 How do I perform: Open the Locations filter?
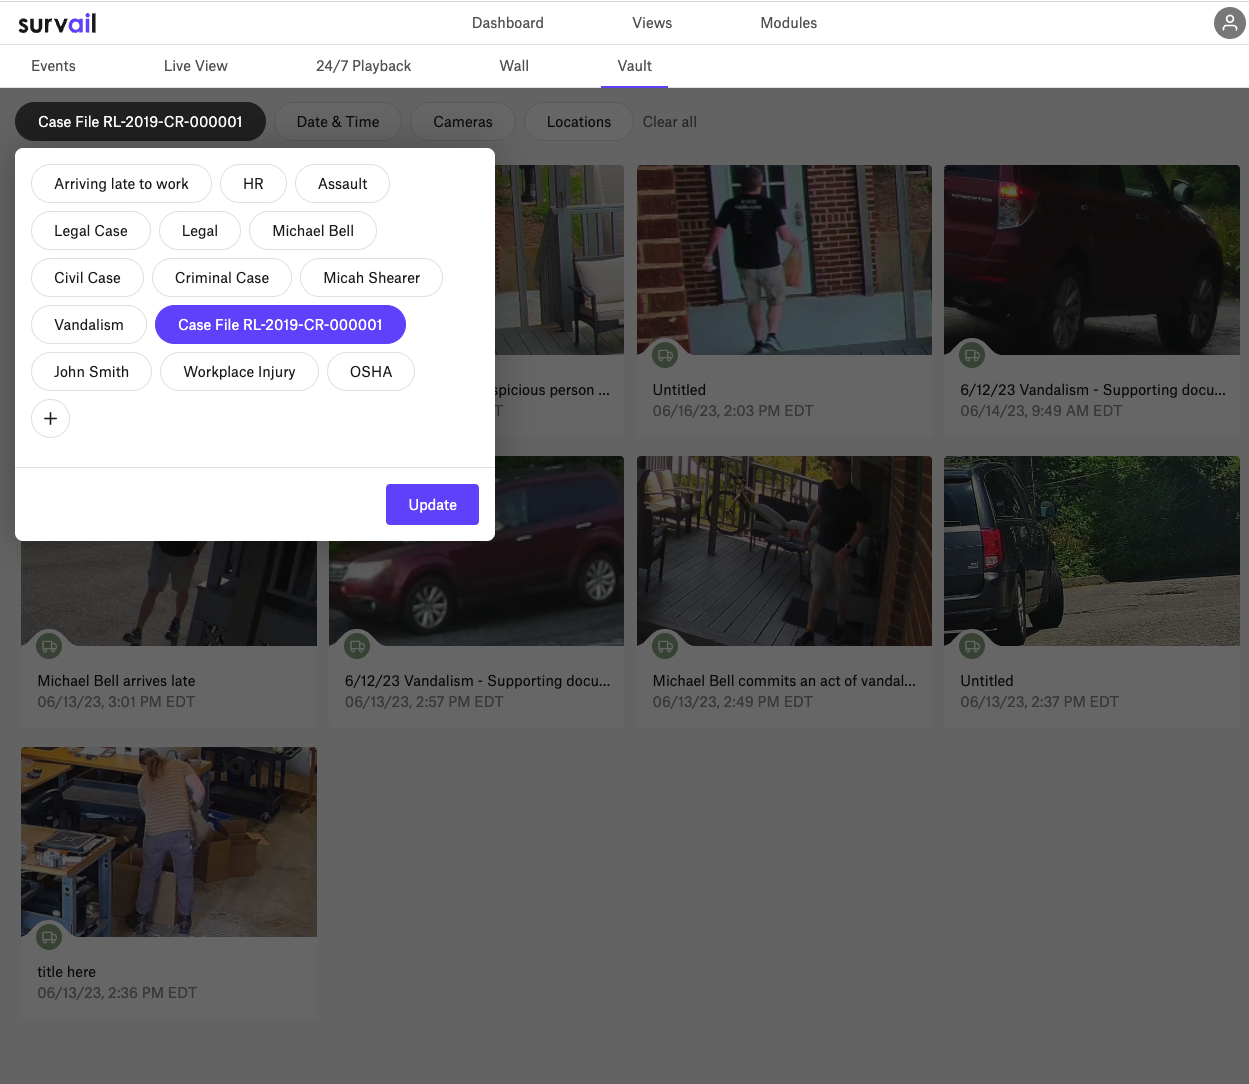coord(579,122)
